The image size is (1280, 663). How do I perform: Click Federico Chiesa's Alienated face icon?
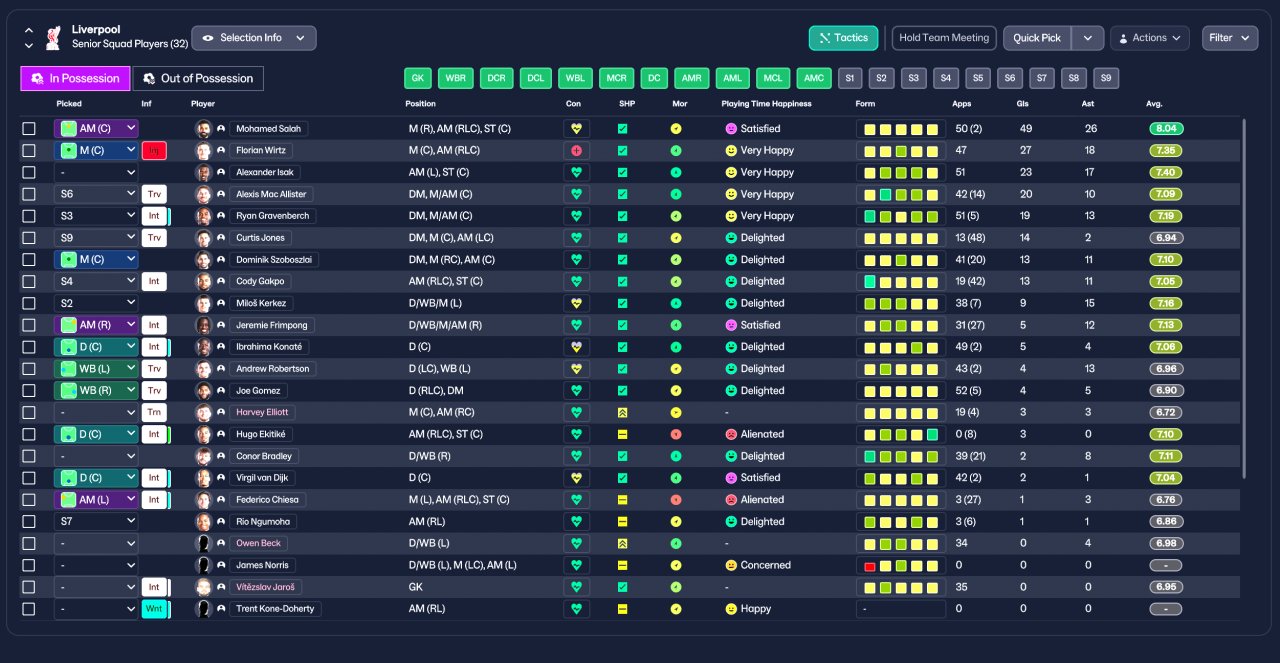(x=731, y=500)
